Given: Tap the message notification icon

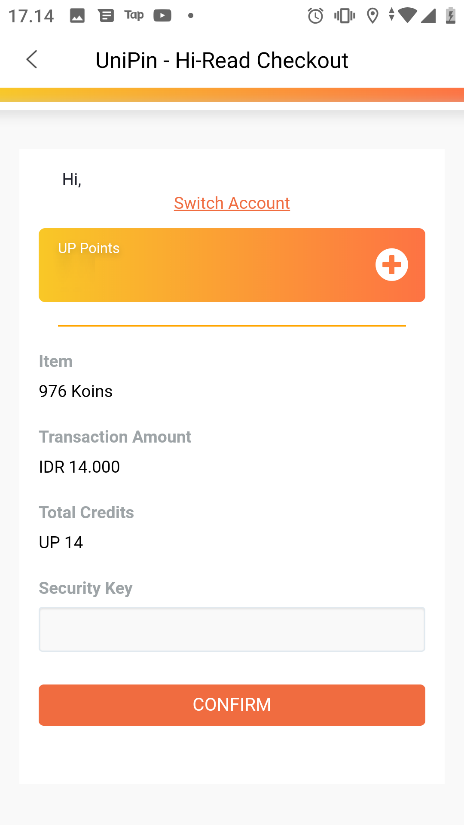Looking at the screenshot, I should tap(106, 16).
